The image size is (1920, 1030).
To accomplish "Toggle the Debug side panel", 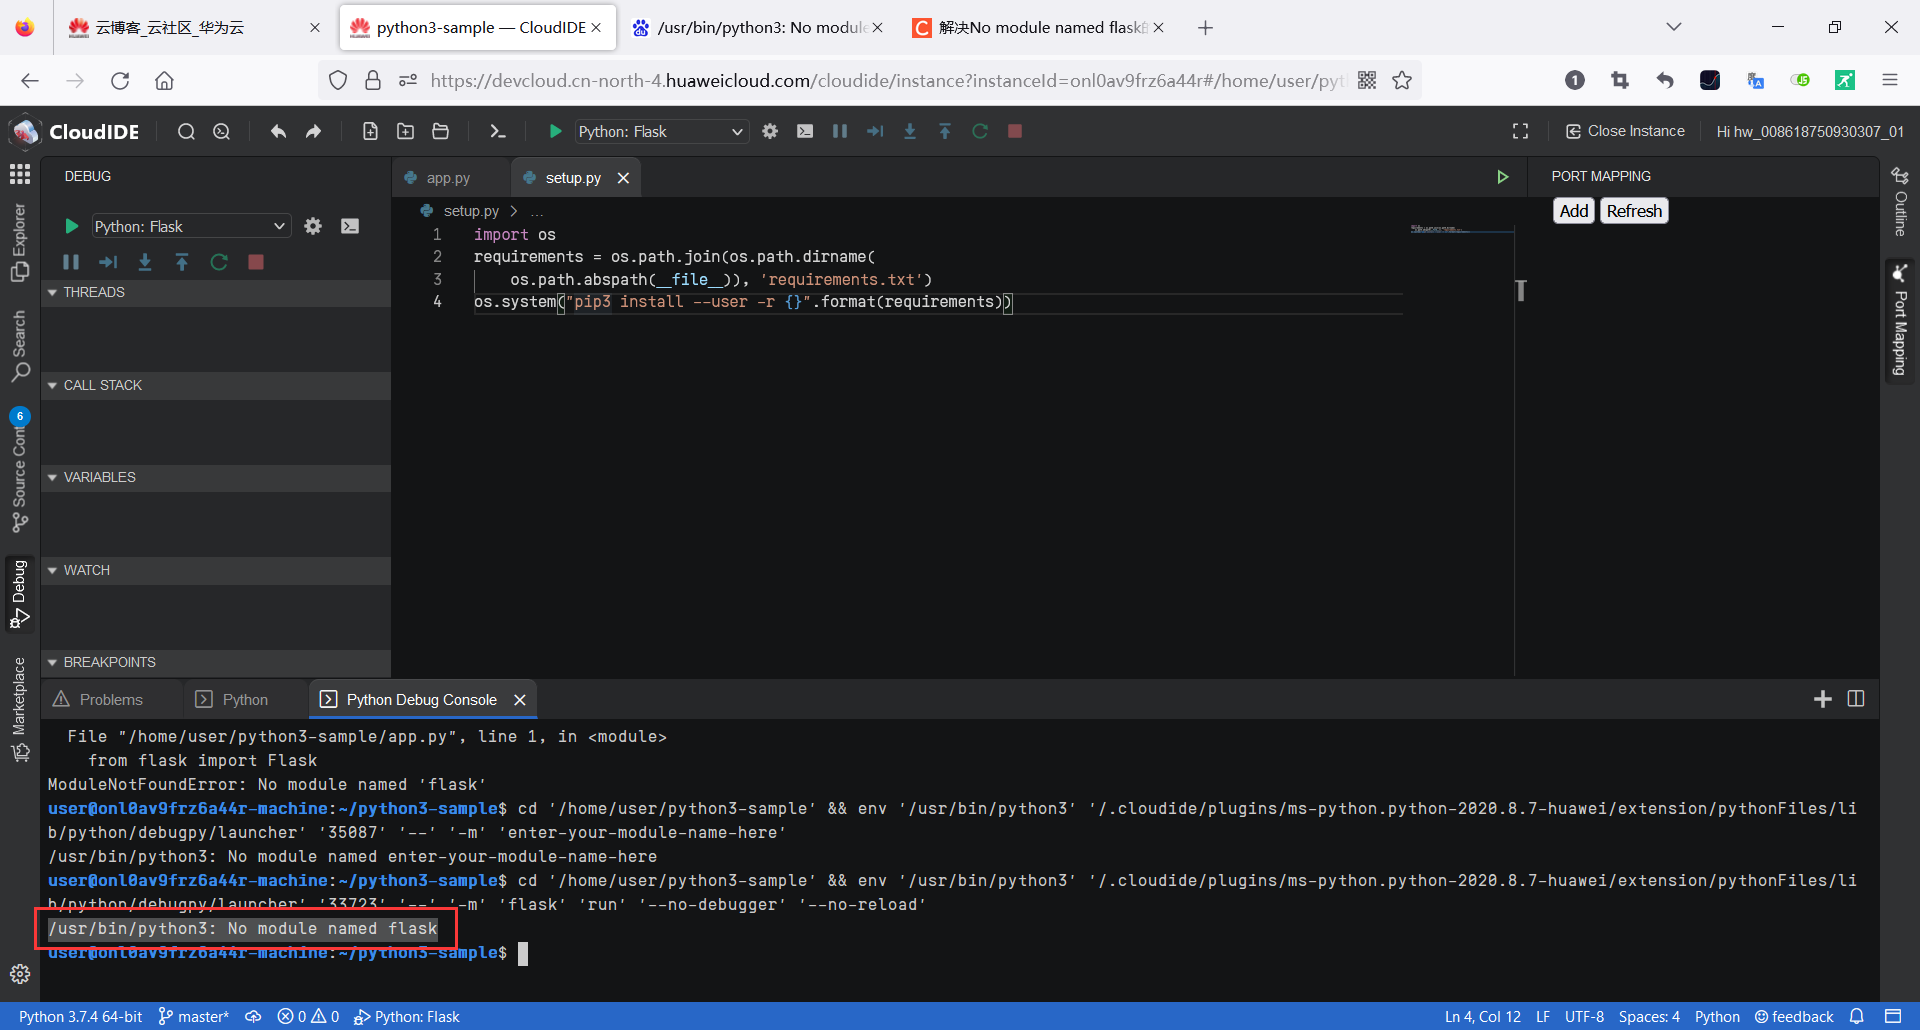I will 19,595.
